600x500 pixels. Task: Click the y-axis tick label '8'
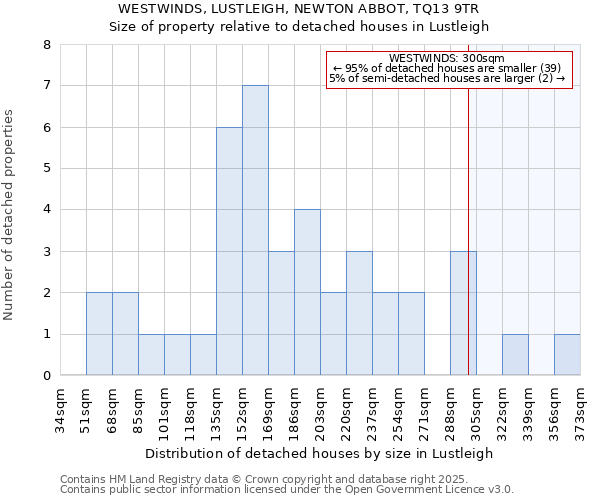coord(47,45)
